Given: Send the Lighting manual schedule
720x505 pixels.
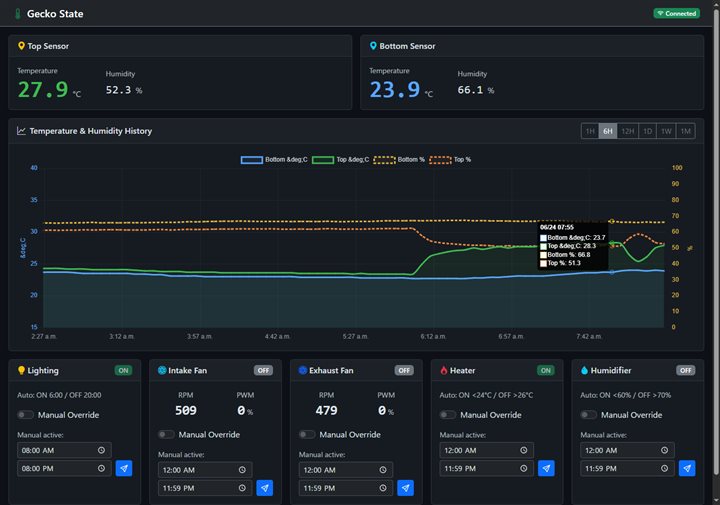Looking at the screenshot, I should click(124, 468).
